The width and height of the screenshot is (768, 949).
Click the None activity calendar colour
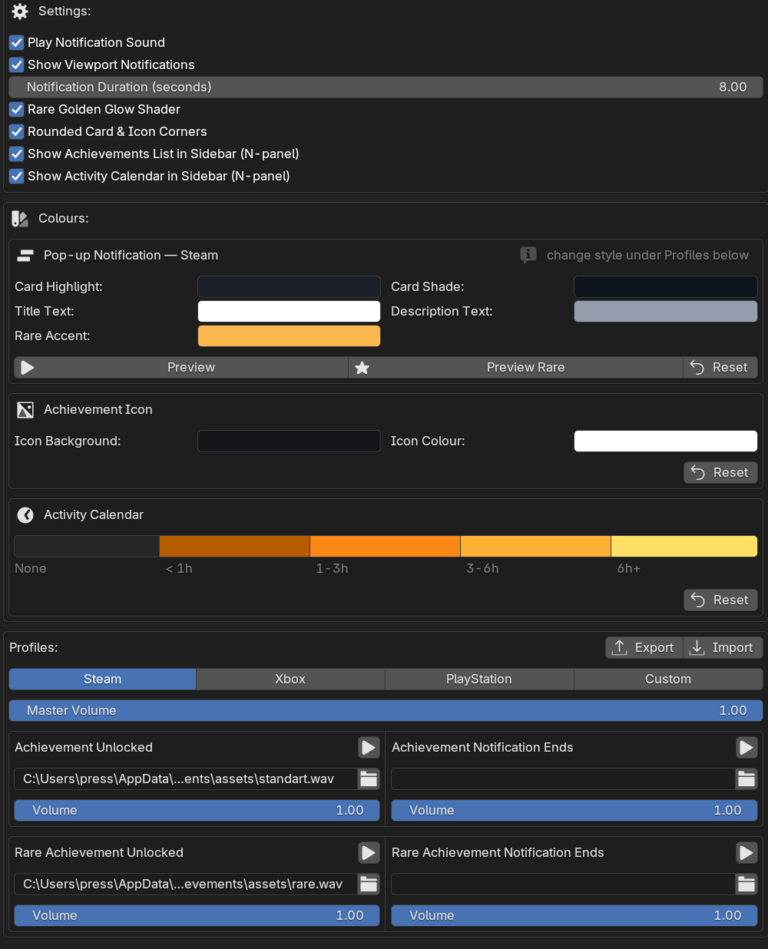coord(87,546)
